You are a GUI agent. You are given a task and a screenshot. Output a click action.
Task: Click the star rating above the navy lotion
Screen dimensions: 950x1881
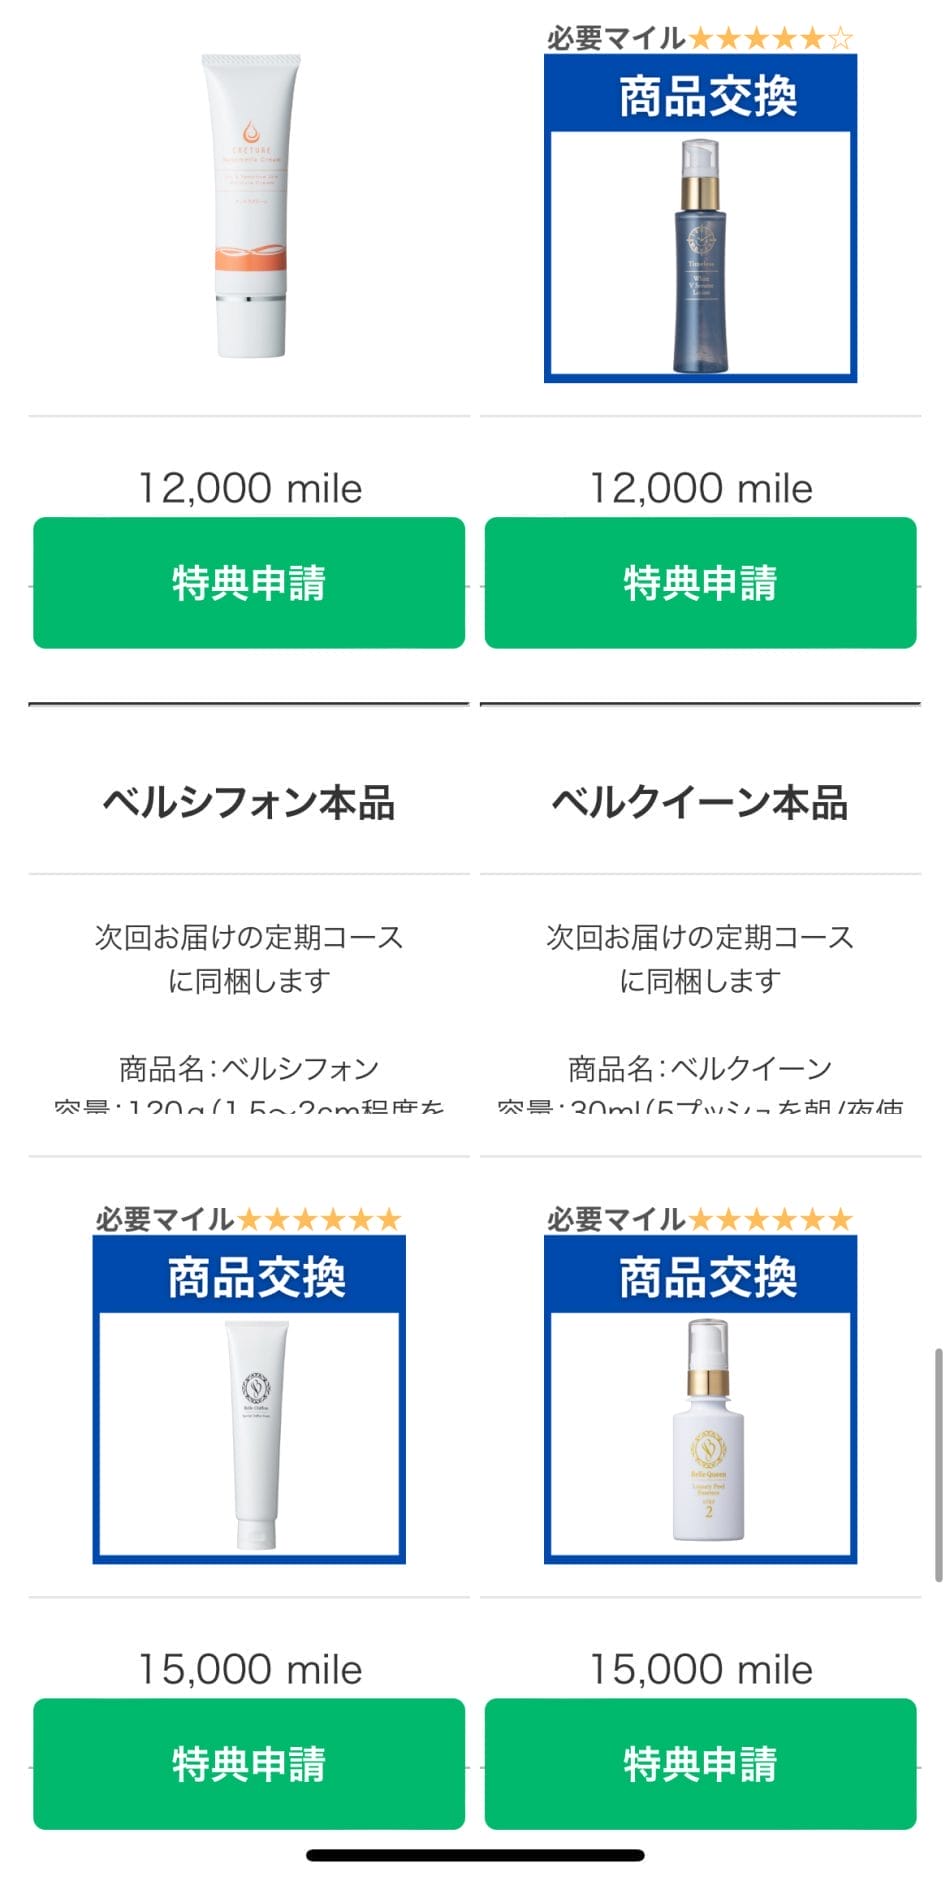click(x=770, y=39)
